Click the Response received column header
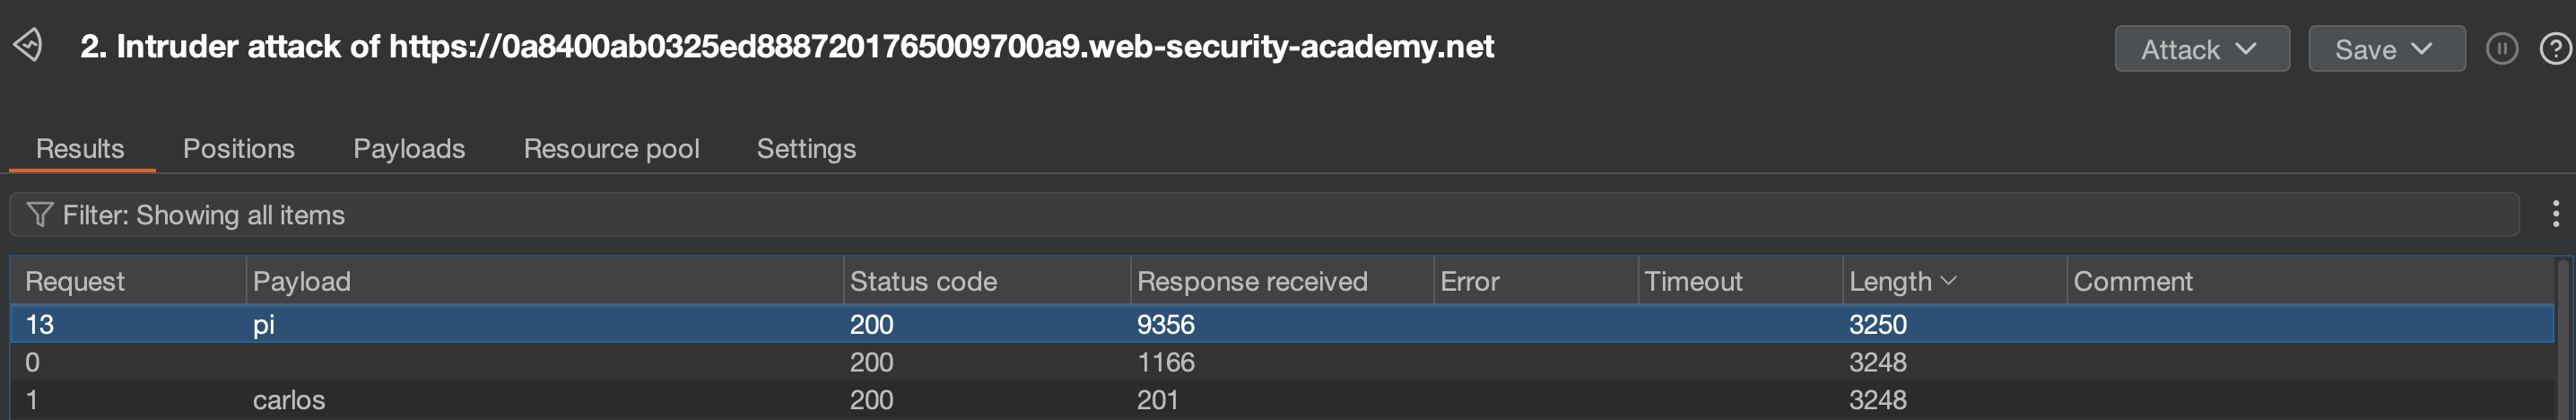This screenshot has height=420, width=2576. 1252,282
